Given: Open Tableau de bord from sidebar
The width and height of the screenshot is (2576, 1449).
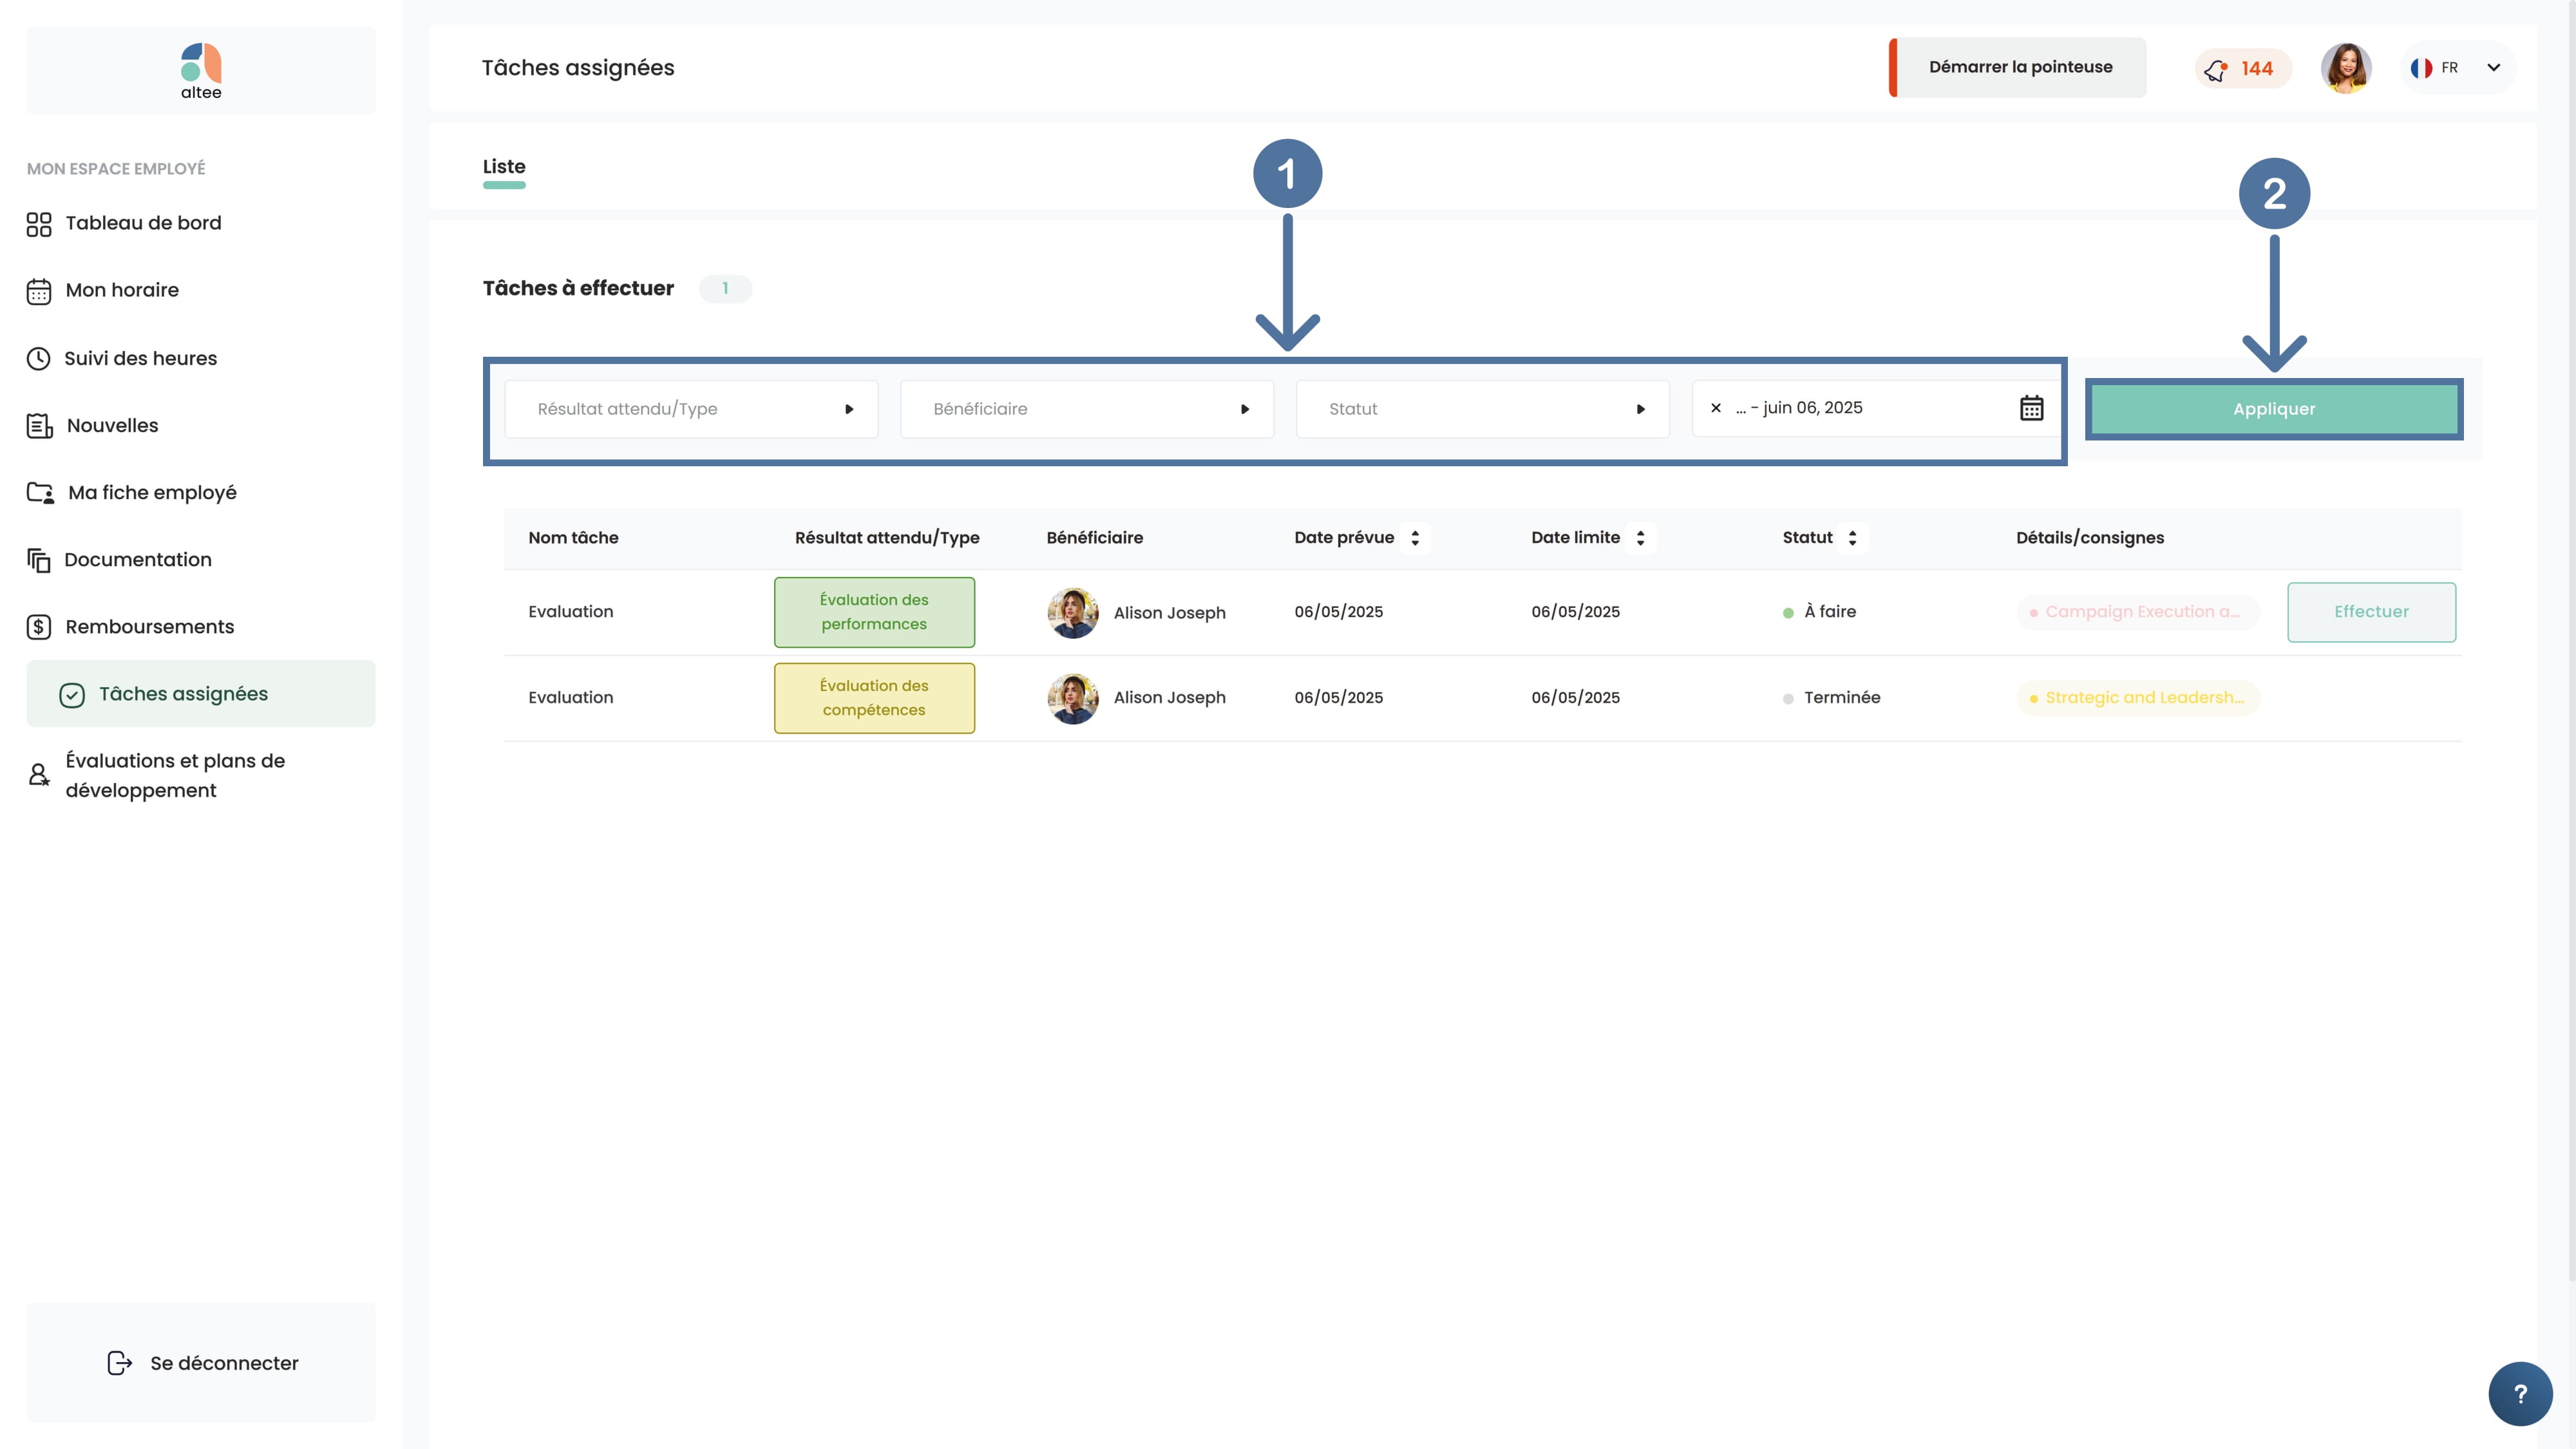Looking at the screenshot, I should tap(143, 223).
